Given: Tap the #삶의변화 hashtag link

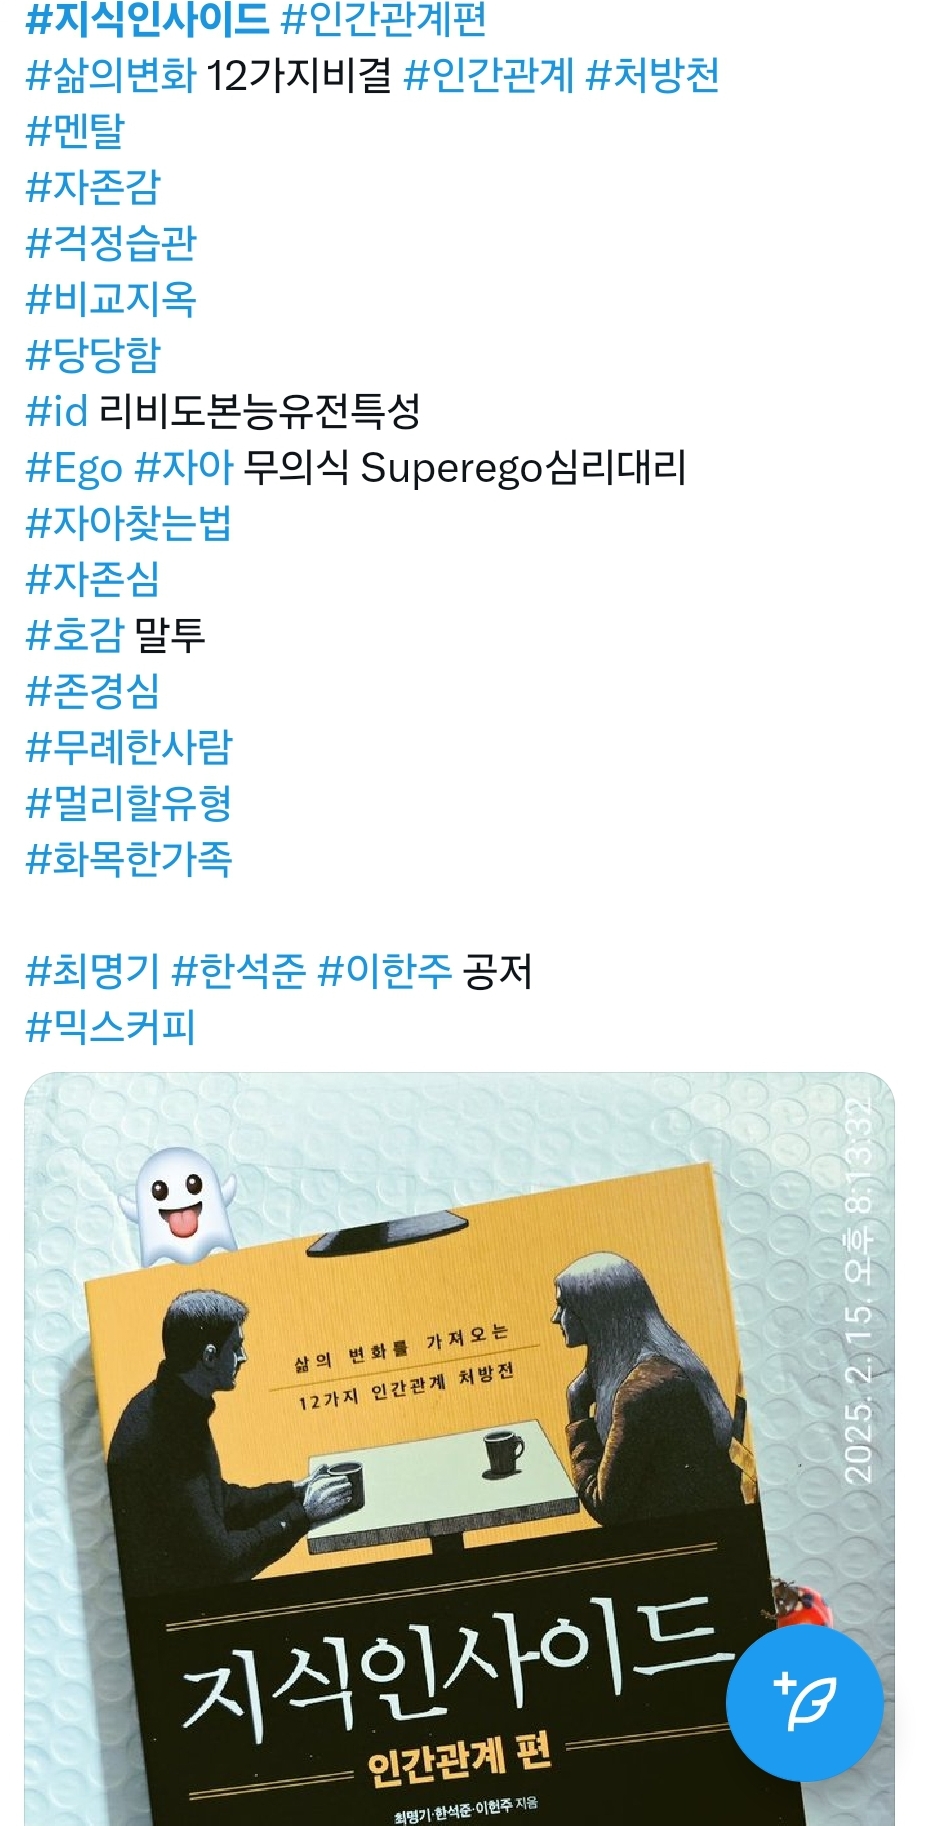Looking at the screenshot, I should (110, 75).
